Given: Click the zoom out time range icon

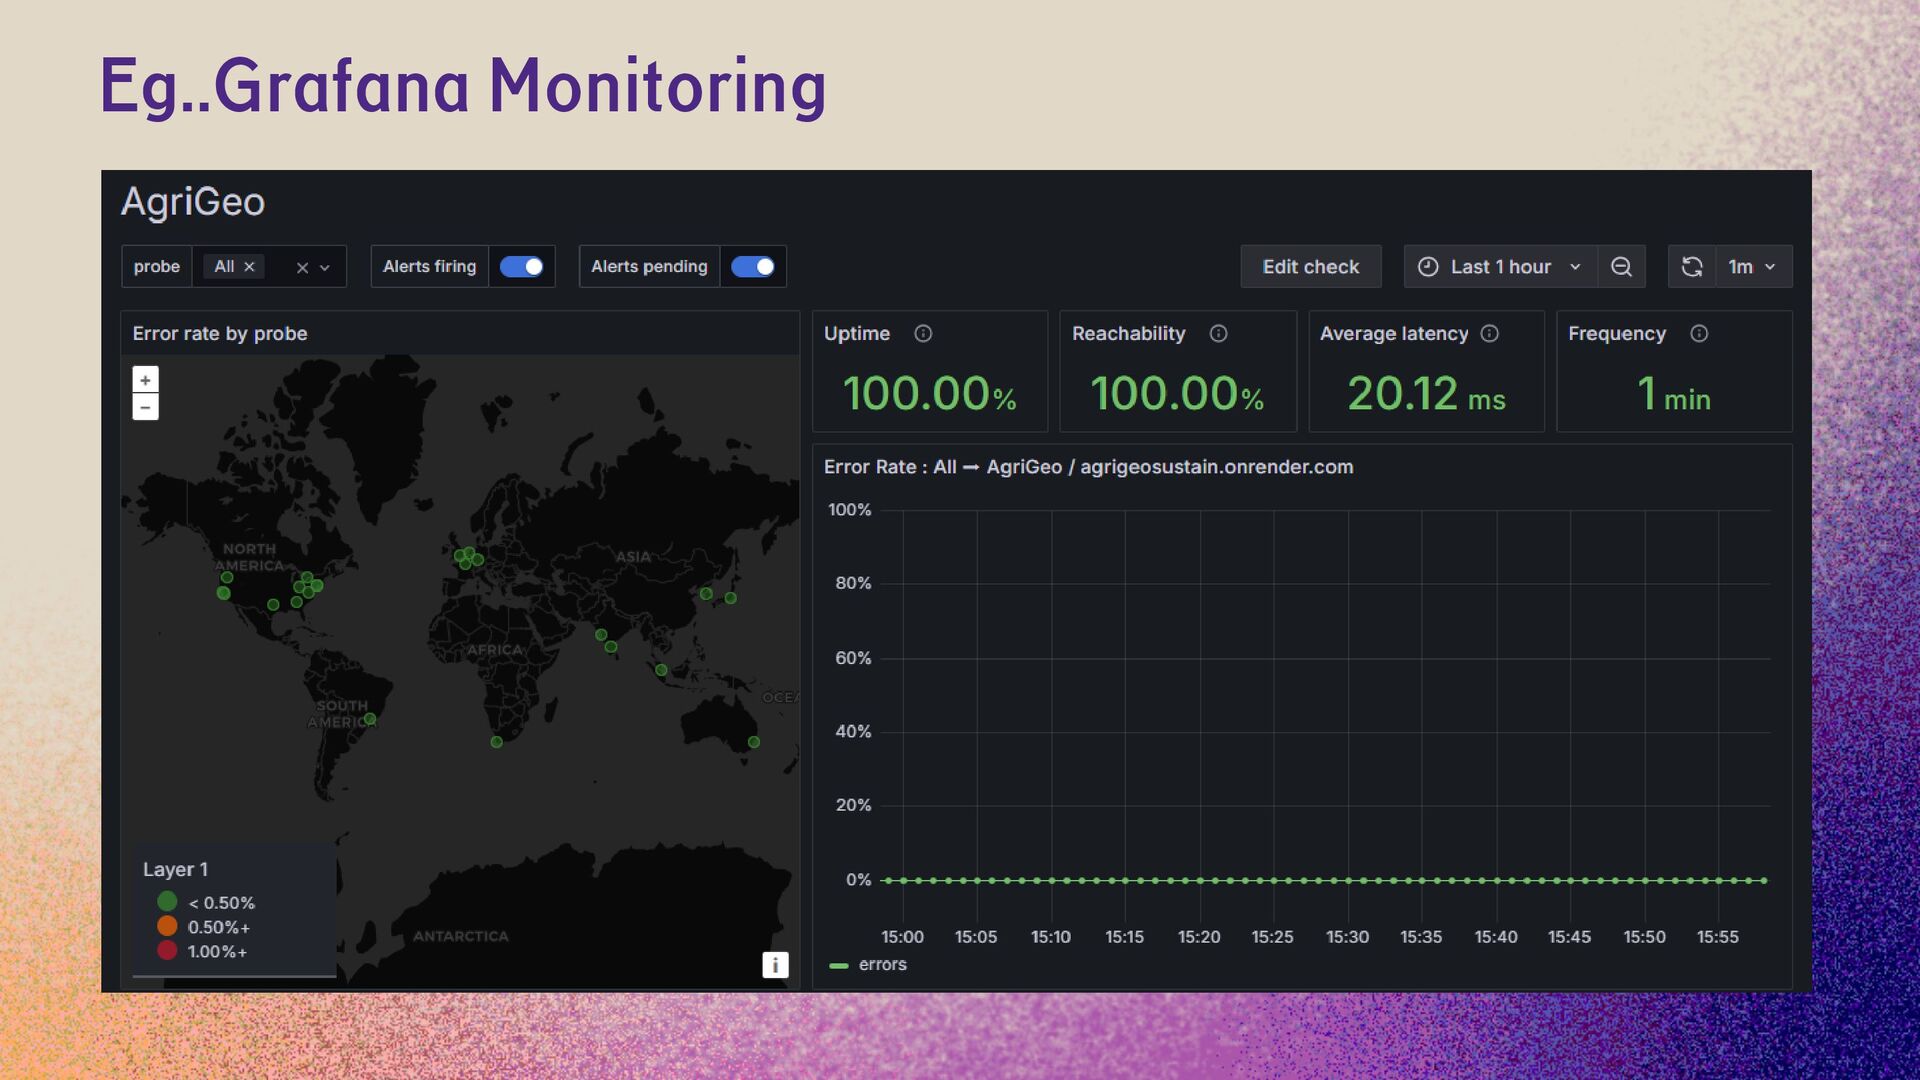Looking at the screenshot, I should (1621, 267).
